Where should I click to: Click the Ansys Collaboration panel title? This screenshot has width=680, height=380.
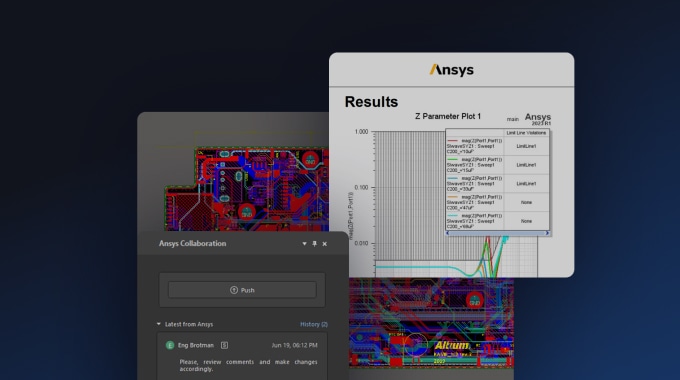(192, 243)
